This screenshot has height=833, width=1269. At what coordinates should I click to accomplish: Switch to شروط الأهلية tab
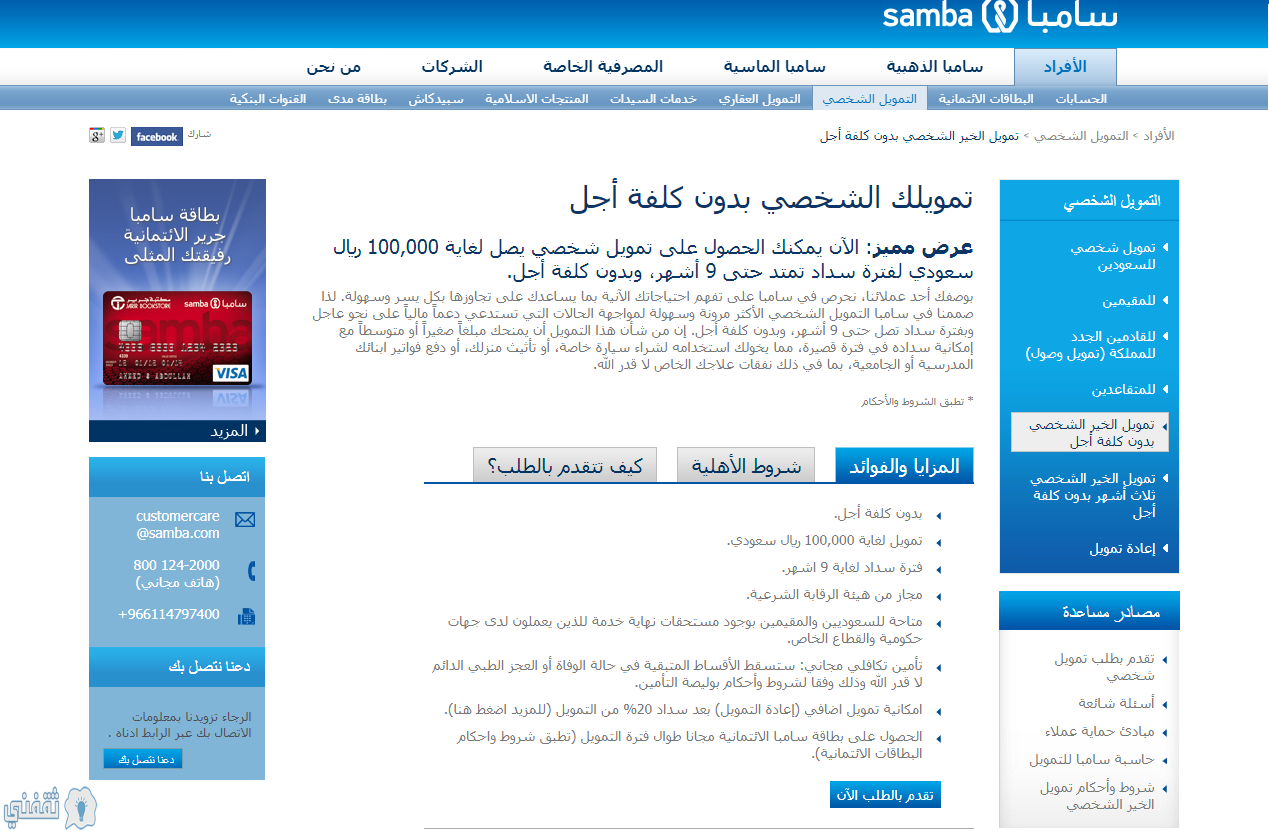pyautogui.click(x=746, y=466)
